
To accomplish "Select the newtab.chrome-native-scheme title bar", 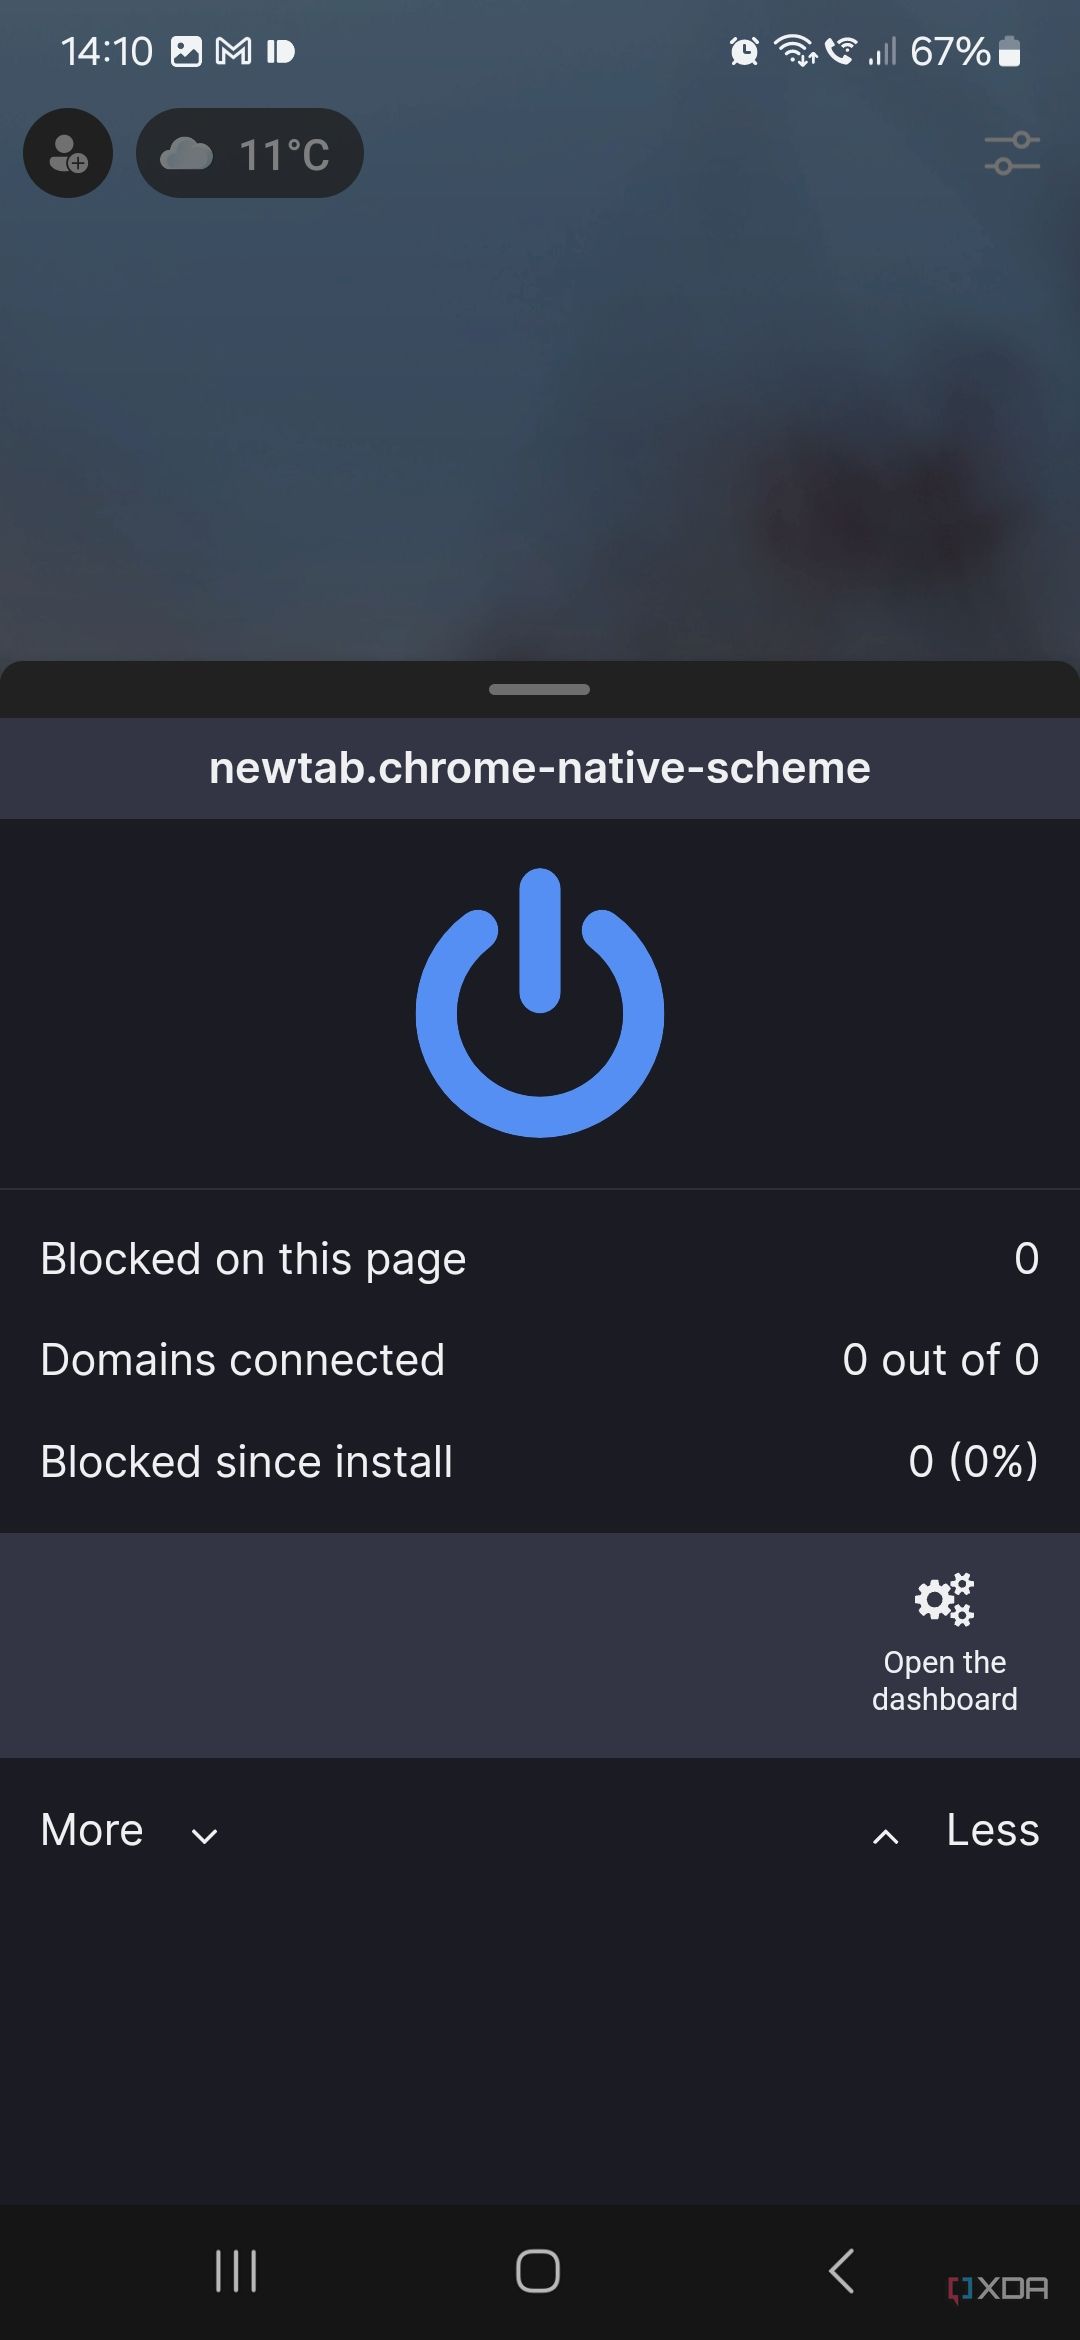I will [x=540, y=768].
